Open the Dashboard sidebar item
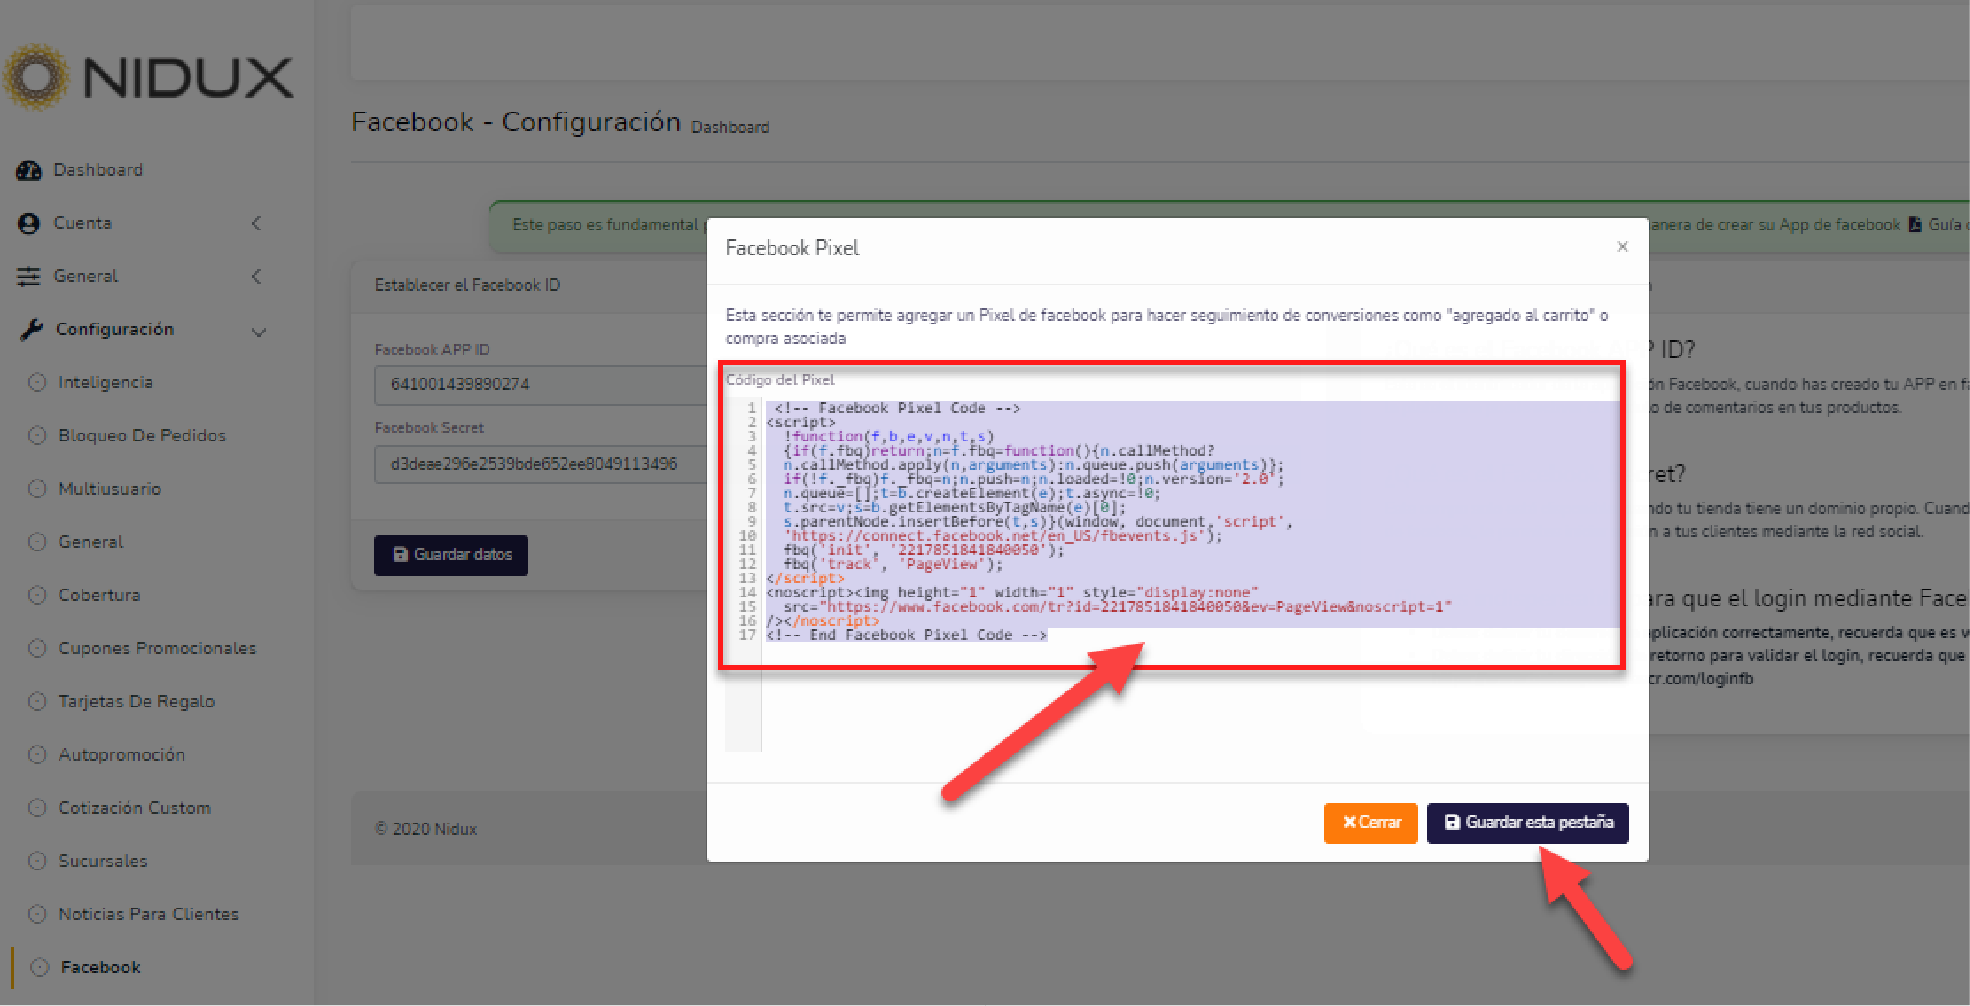 pyautogui.click(x=98, y=170)
